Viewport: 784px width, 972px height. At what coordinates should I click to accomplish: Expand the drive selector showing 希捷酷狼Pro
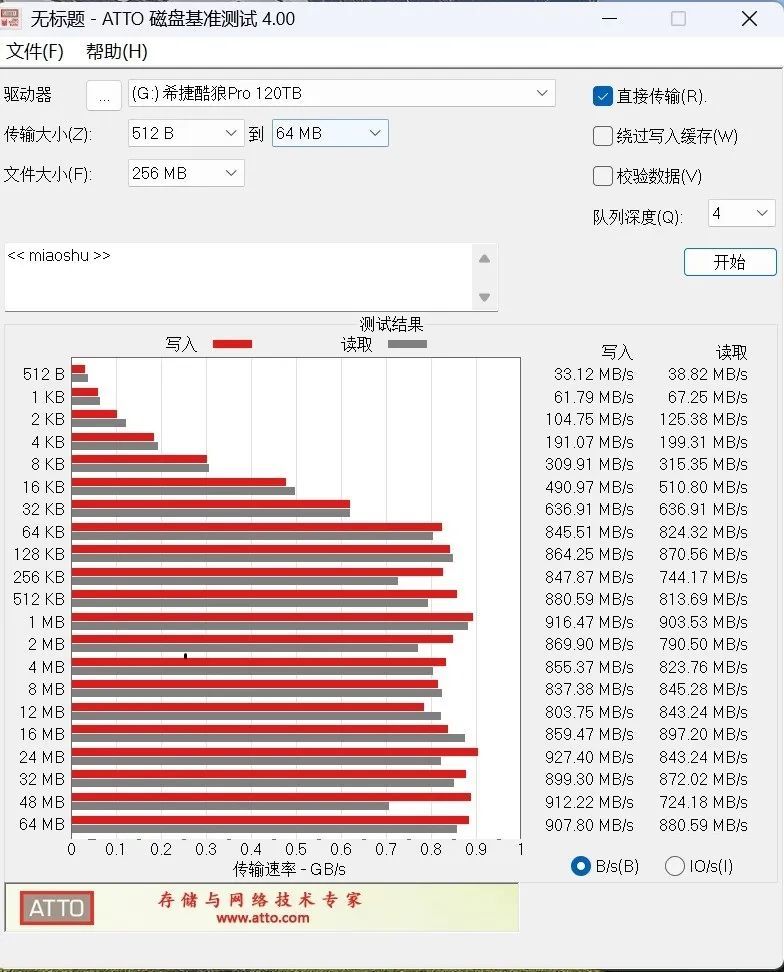click(x=341, y=94)
